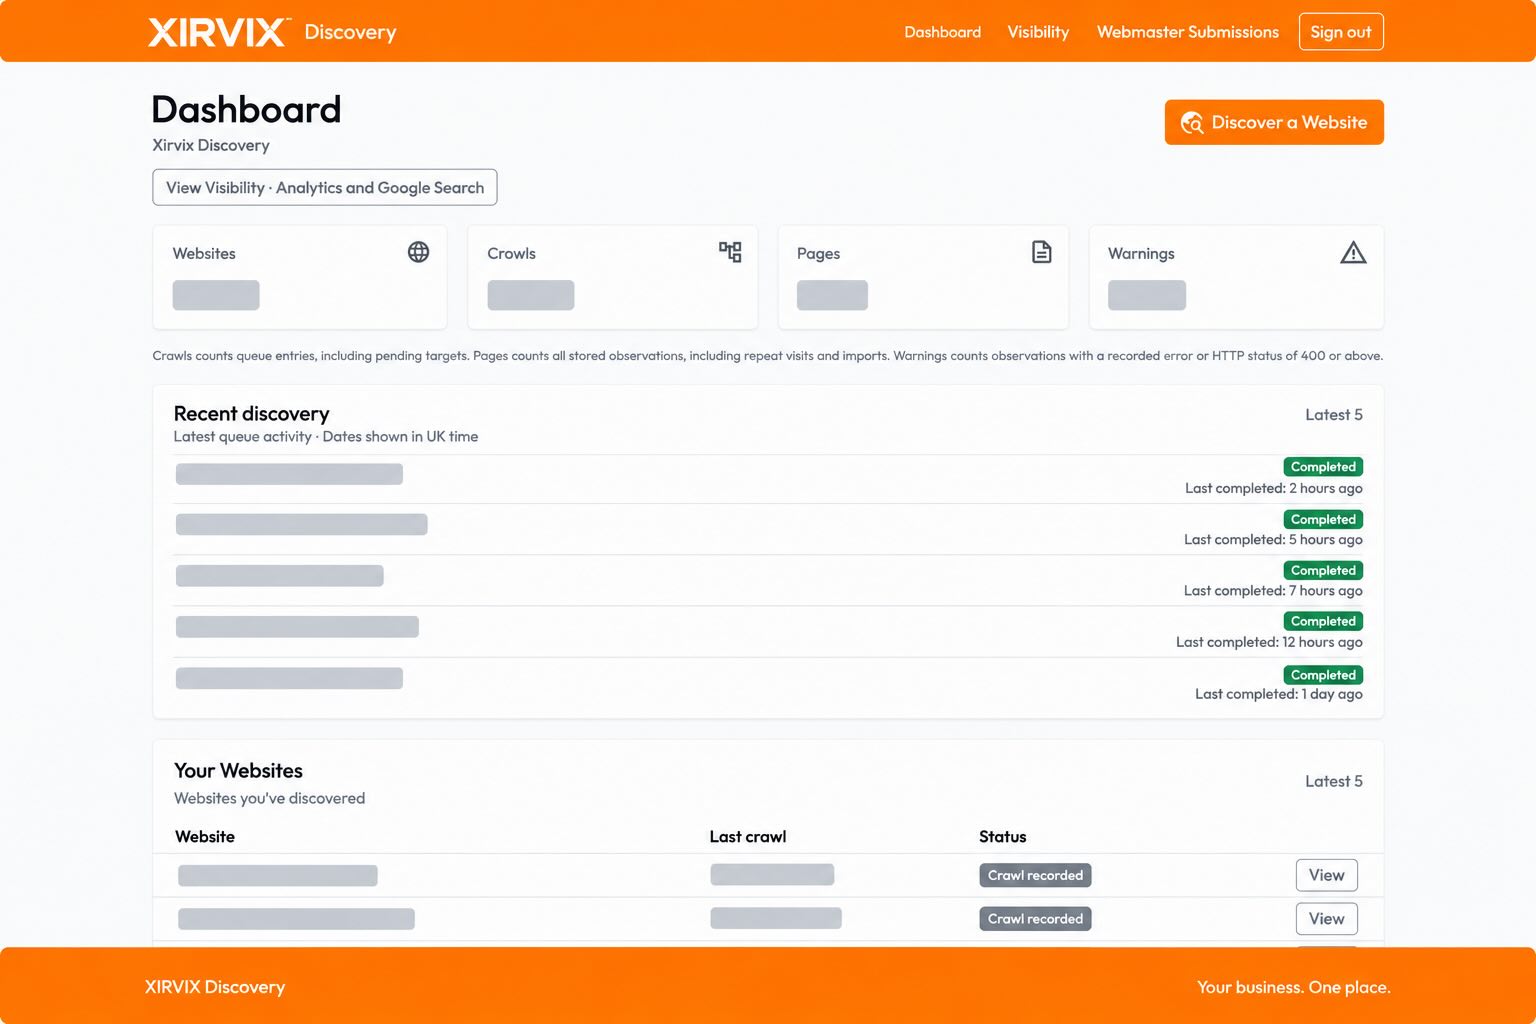Click 'Recent discovery' heading
The height and width of the screenshot is (1024, 1536).
(x=251, y=414)
